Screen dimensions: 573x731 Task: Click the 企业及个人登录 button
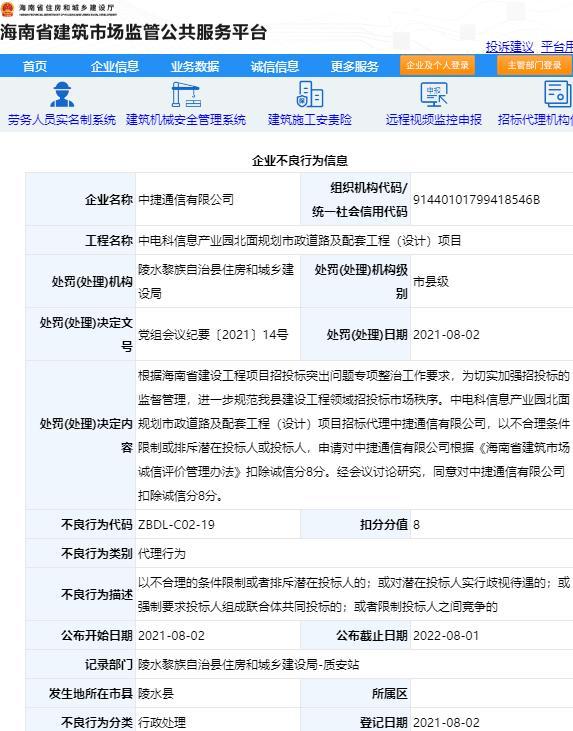pyautogui.click(x=437, y=65)
